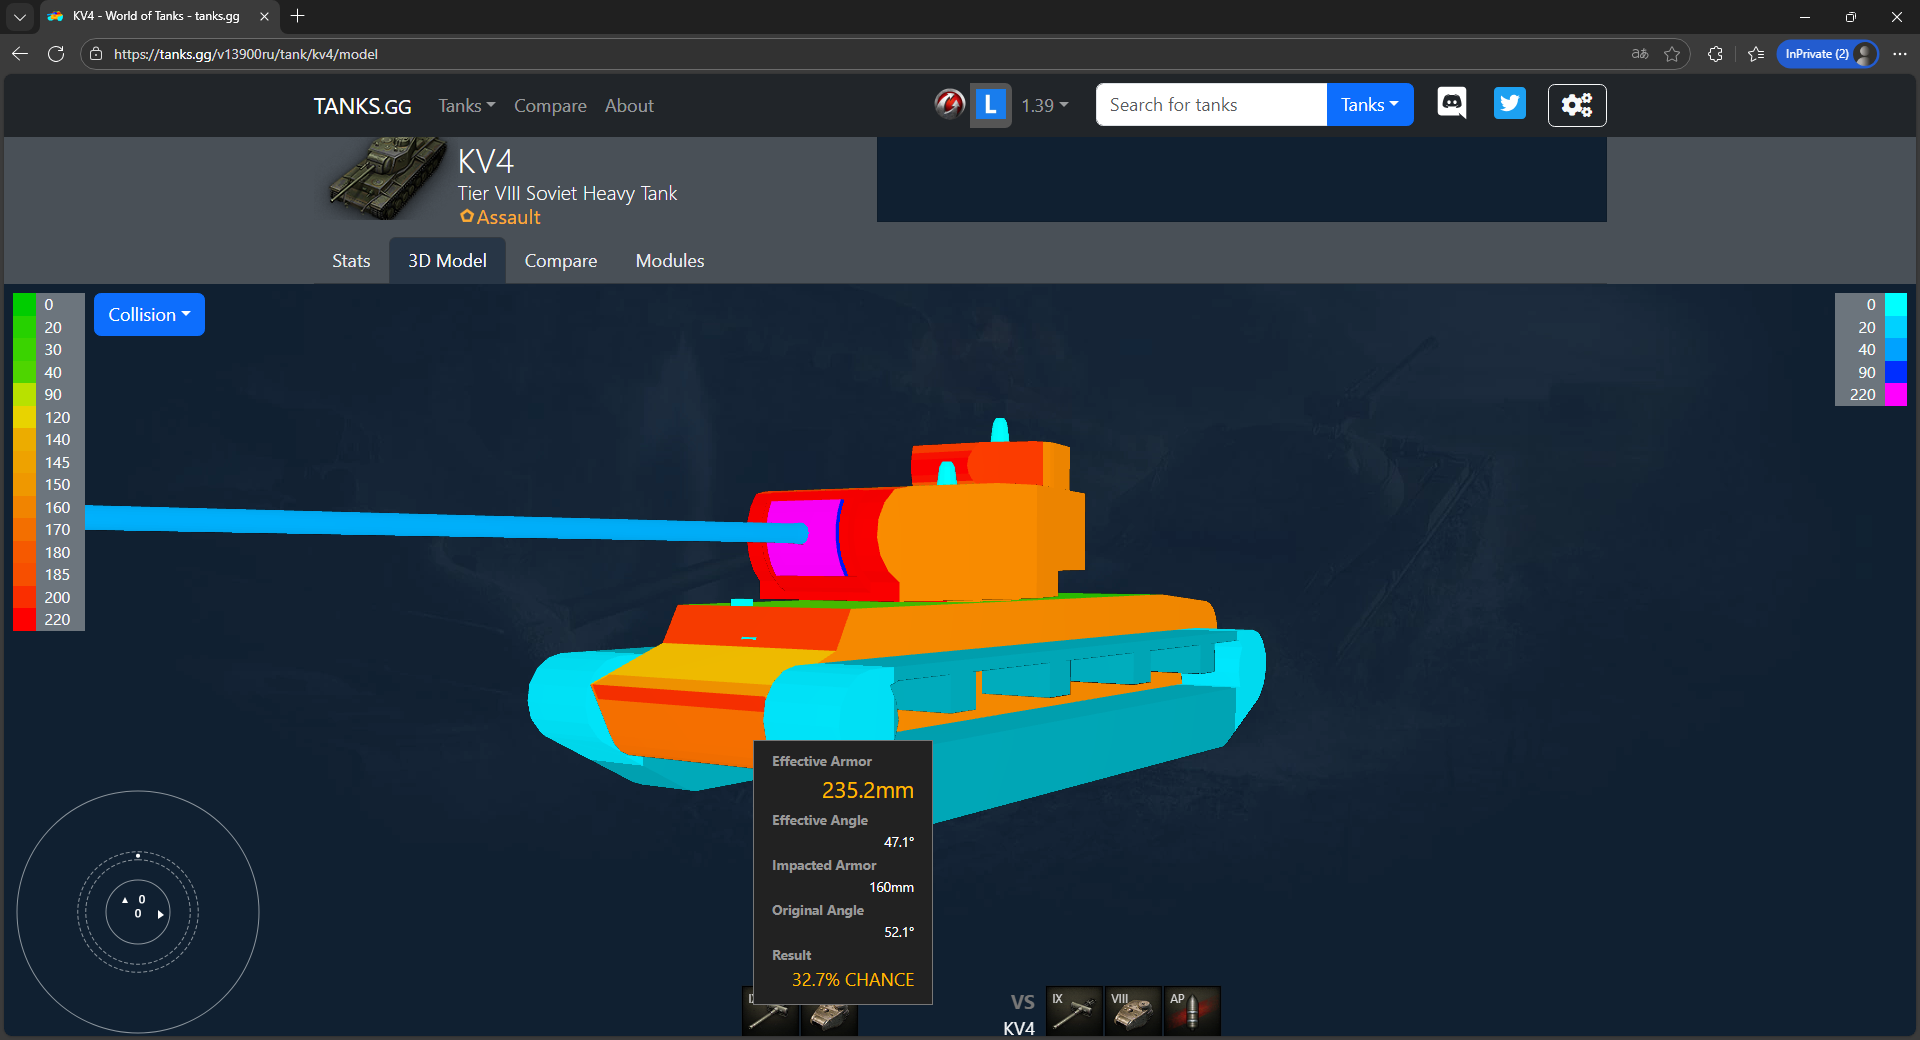Click the magenta 220 spaced-armor legend swatch
1920x1040 pixels.
1896,395
